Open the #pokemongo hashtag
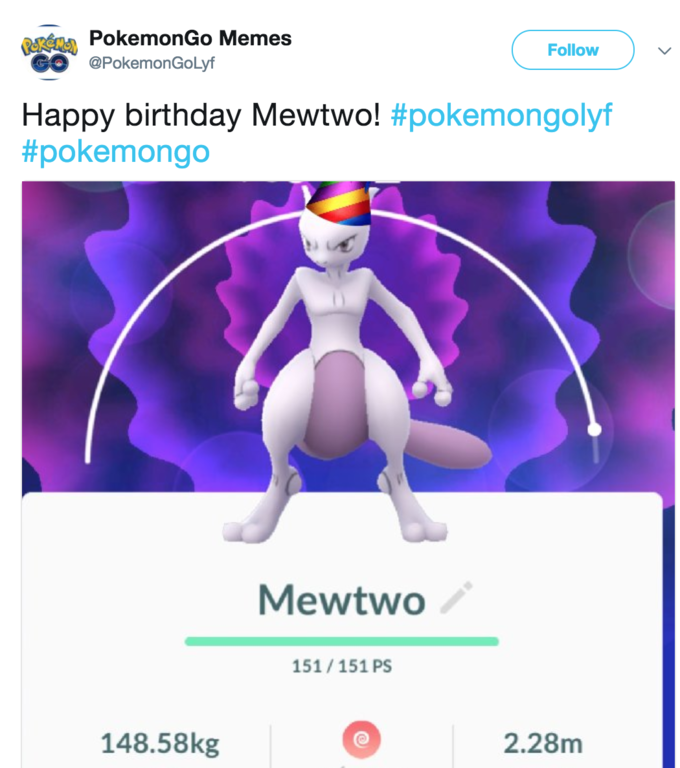The image size is (680, 768). click(116, 152)
